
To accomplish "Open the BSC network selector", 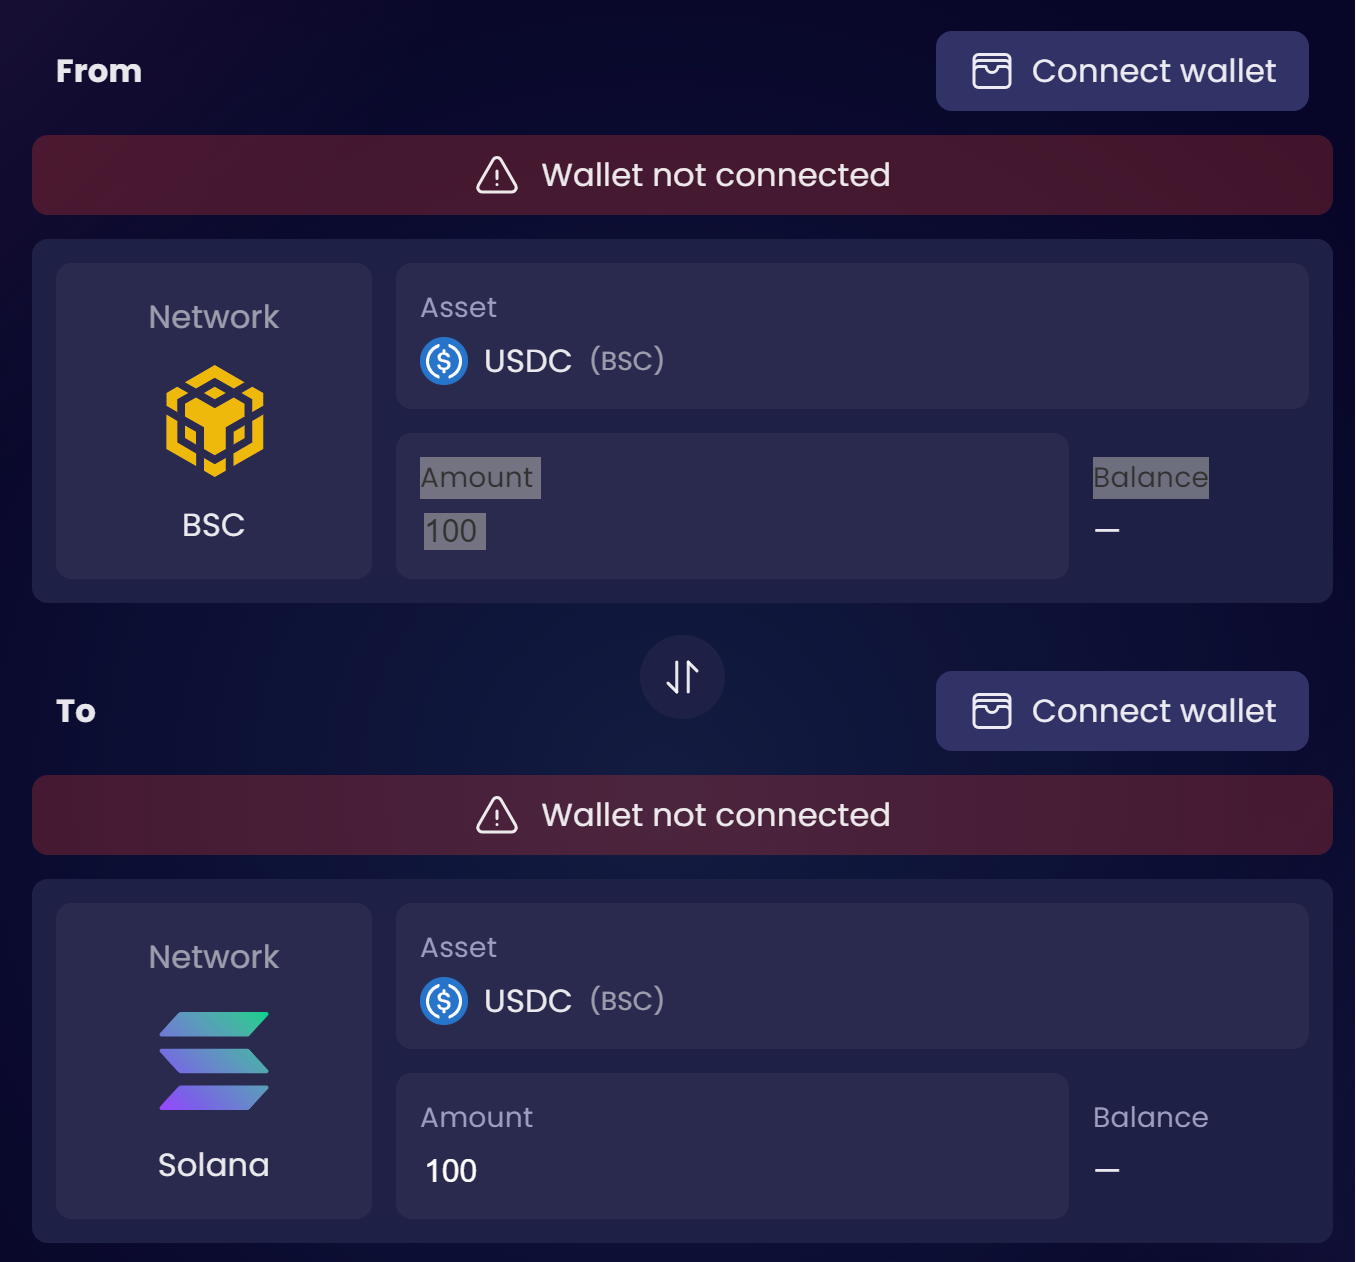I will 213,421.
